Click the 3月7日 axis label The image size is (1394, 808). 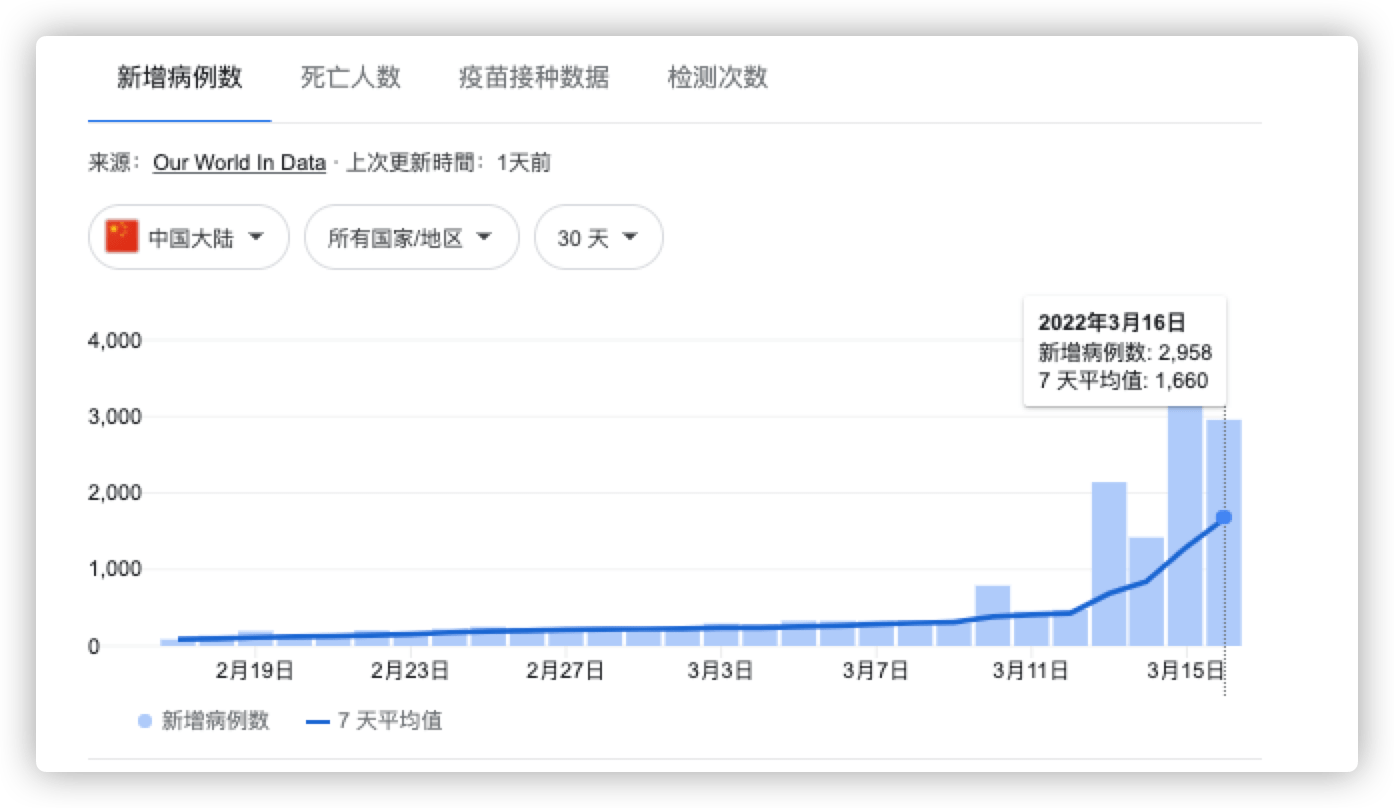[877, 671]
